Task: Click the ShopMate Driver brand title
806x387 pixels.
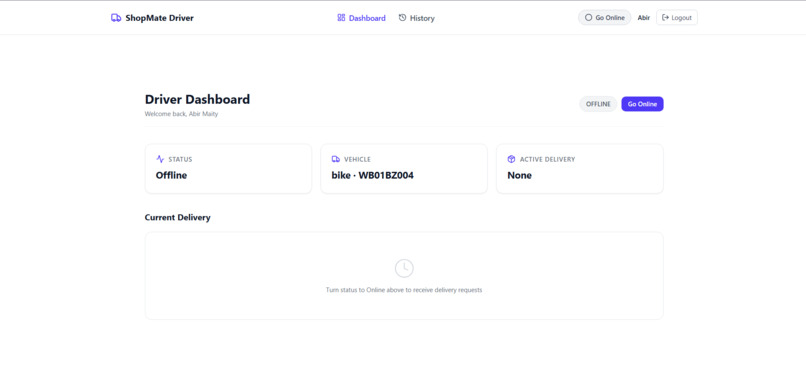Action: [159, 18]
